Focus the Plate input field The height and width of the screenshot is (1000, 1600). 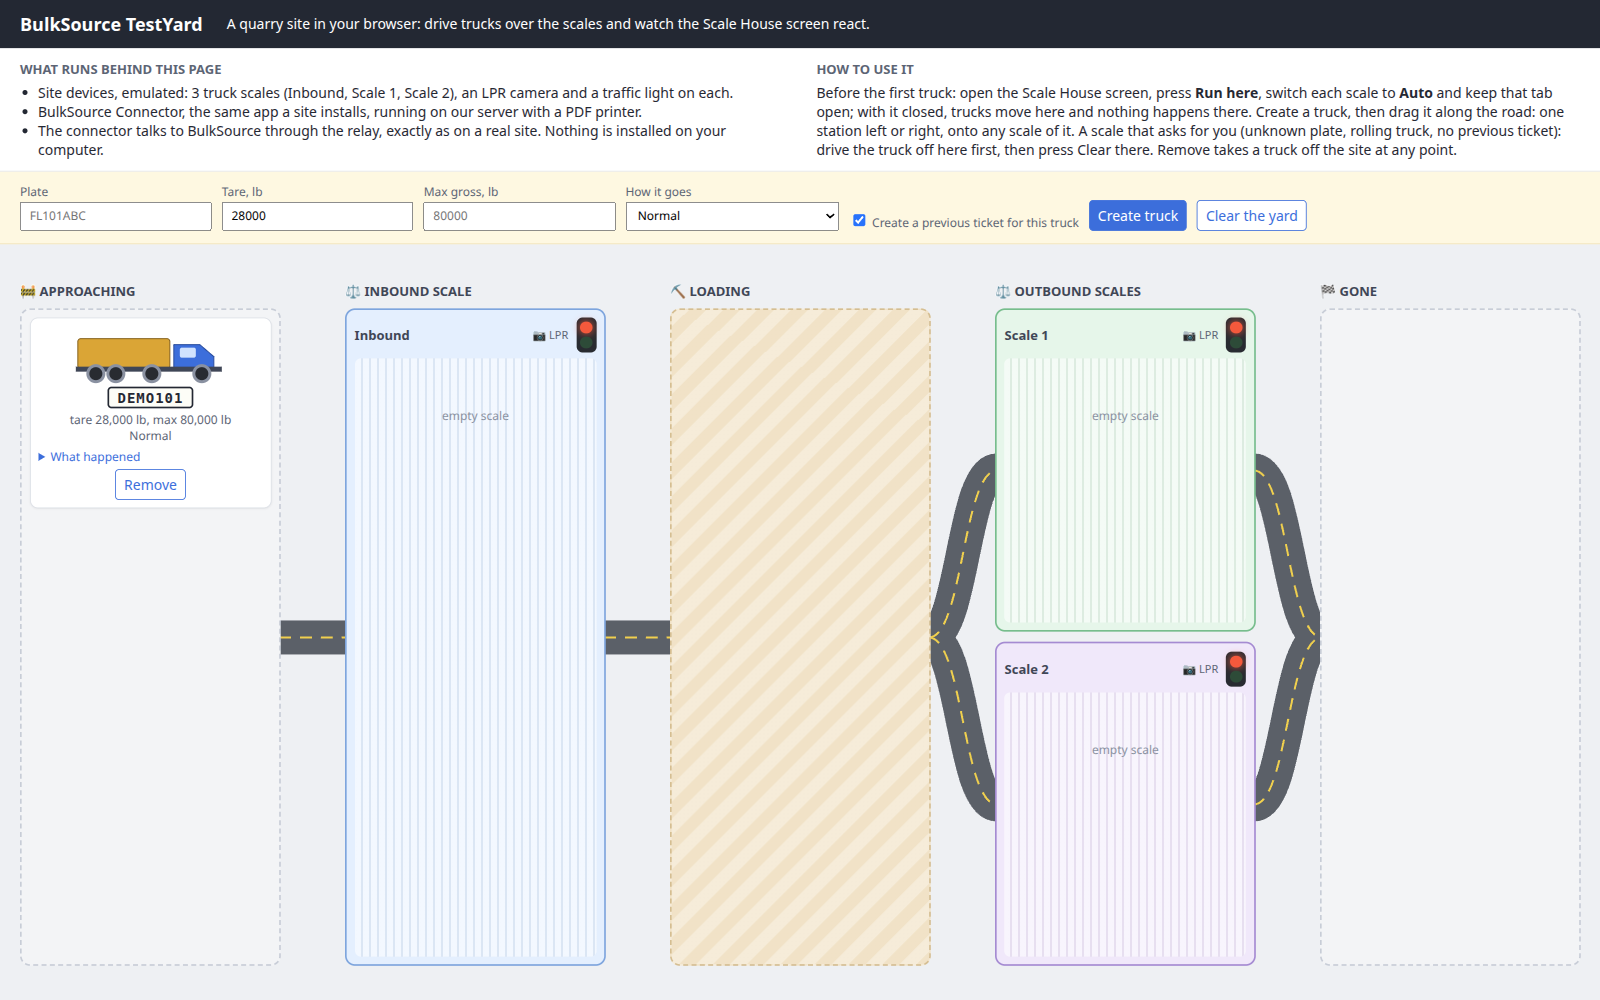116,216
